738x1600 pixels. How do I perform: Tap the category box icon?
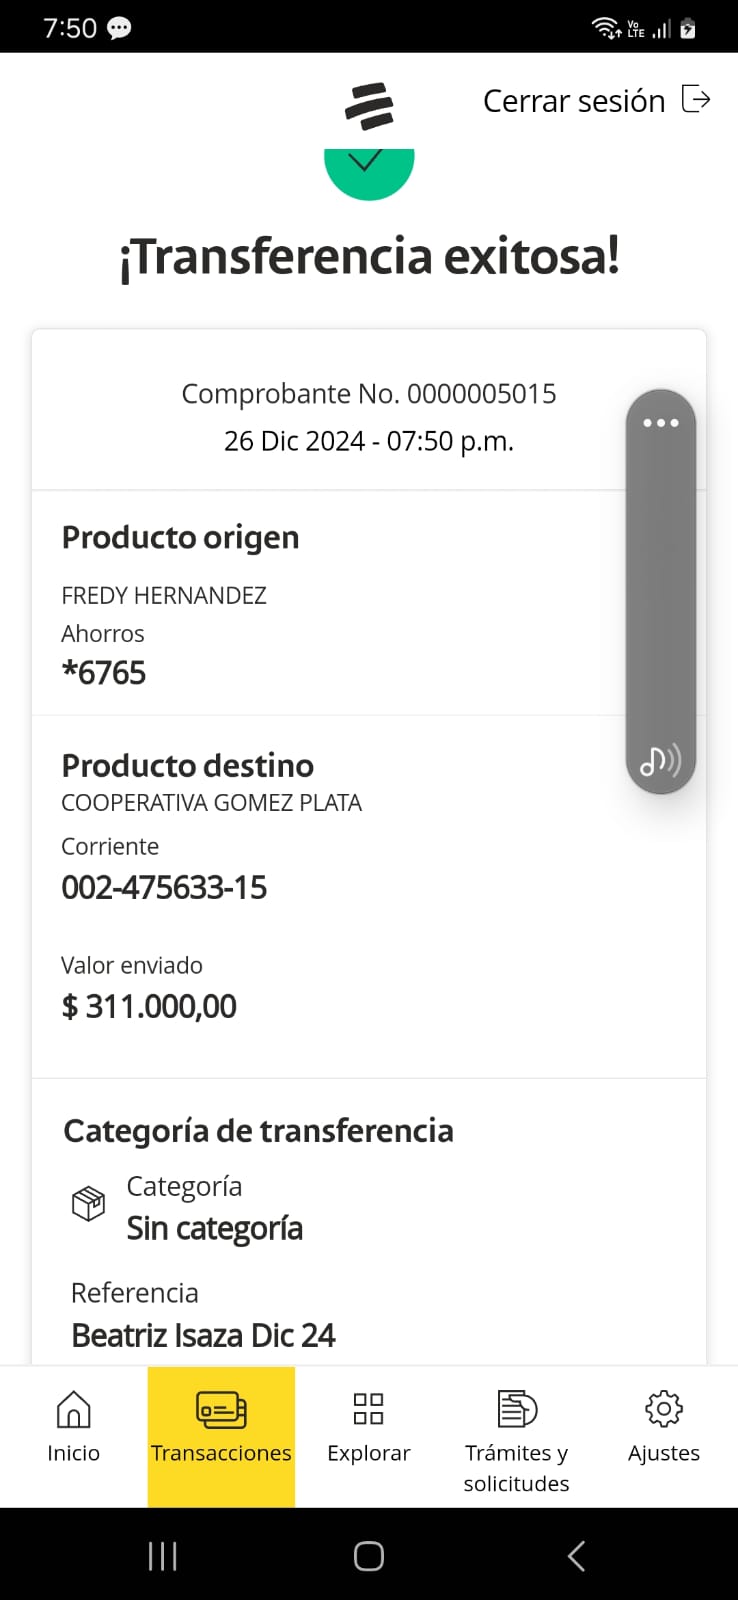(88, 1203)
